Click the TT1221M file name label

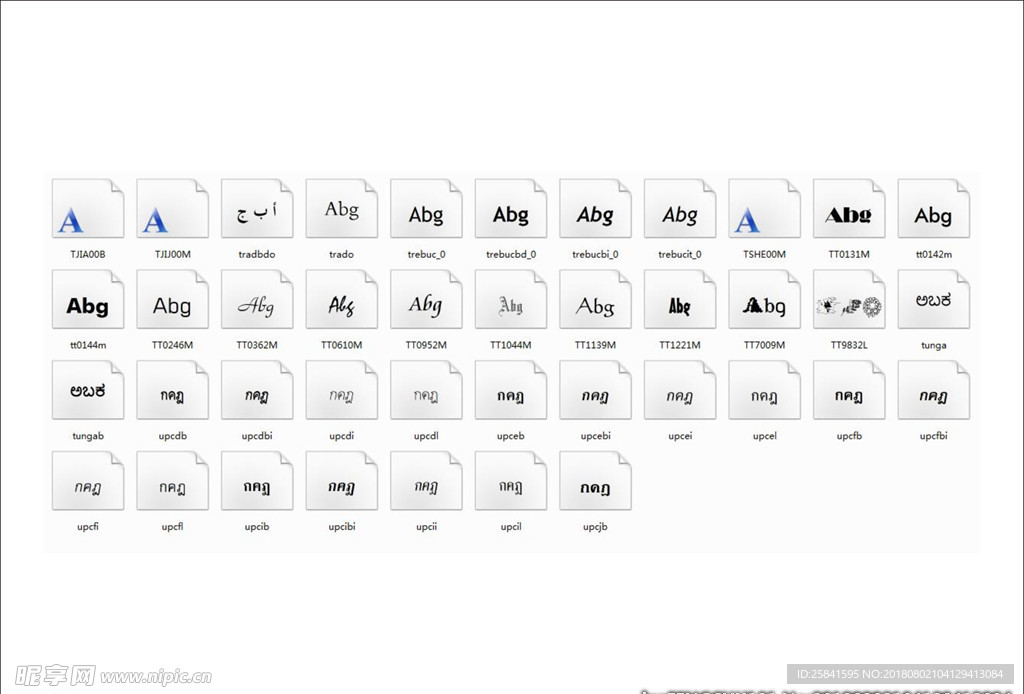[x=679, y=346]
